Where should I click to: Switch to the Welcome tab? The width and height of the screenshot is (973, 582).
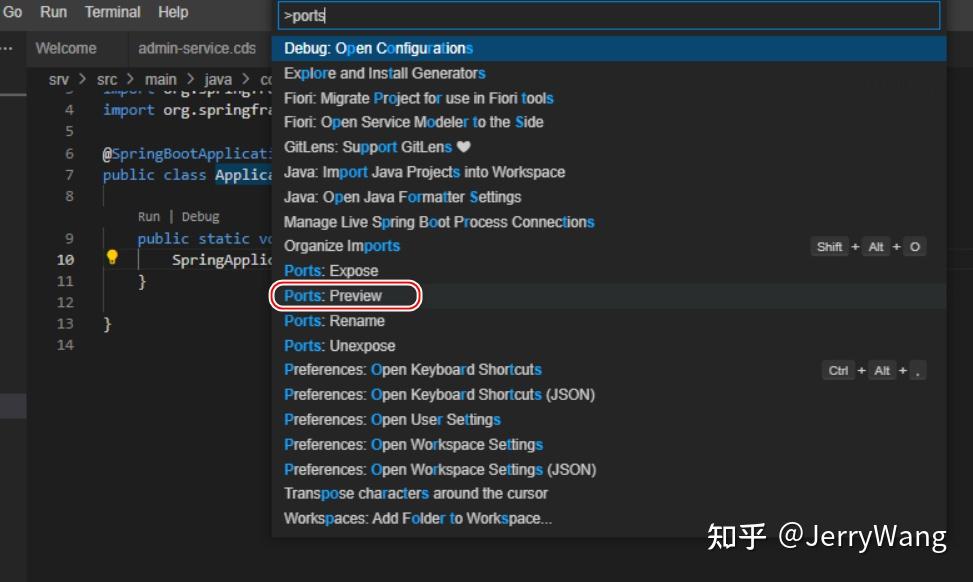click(66, 48)
